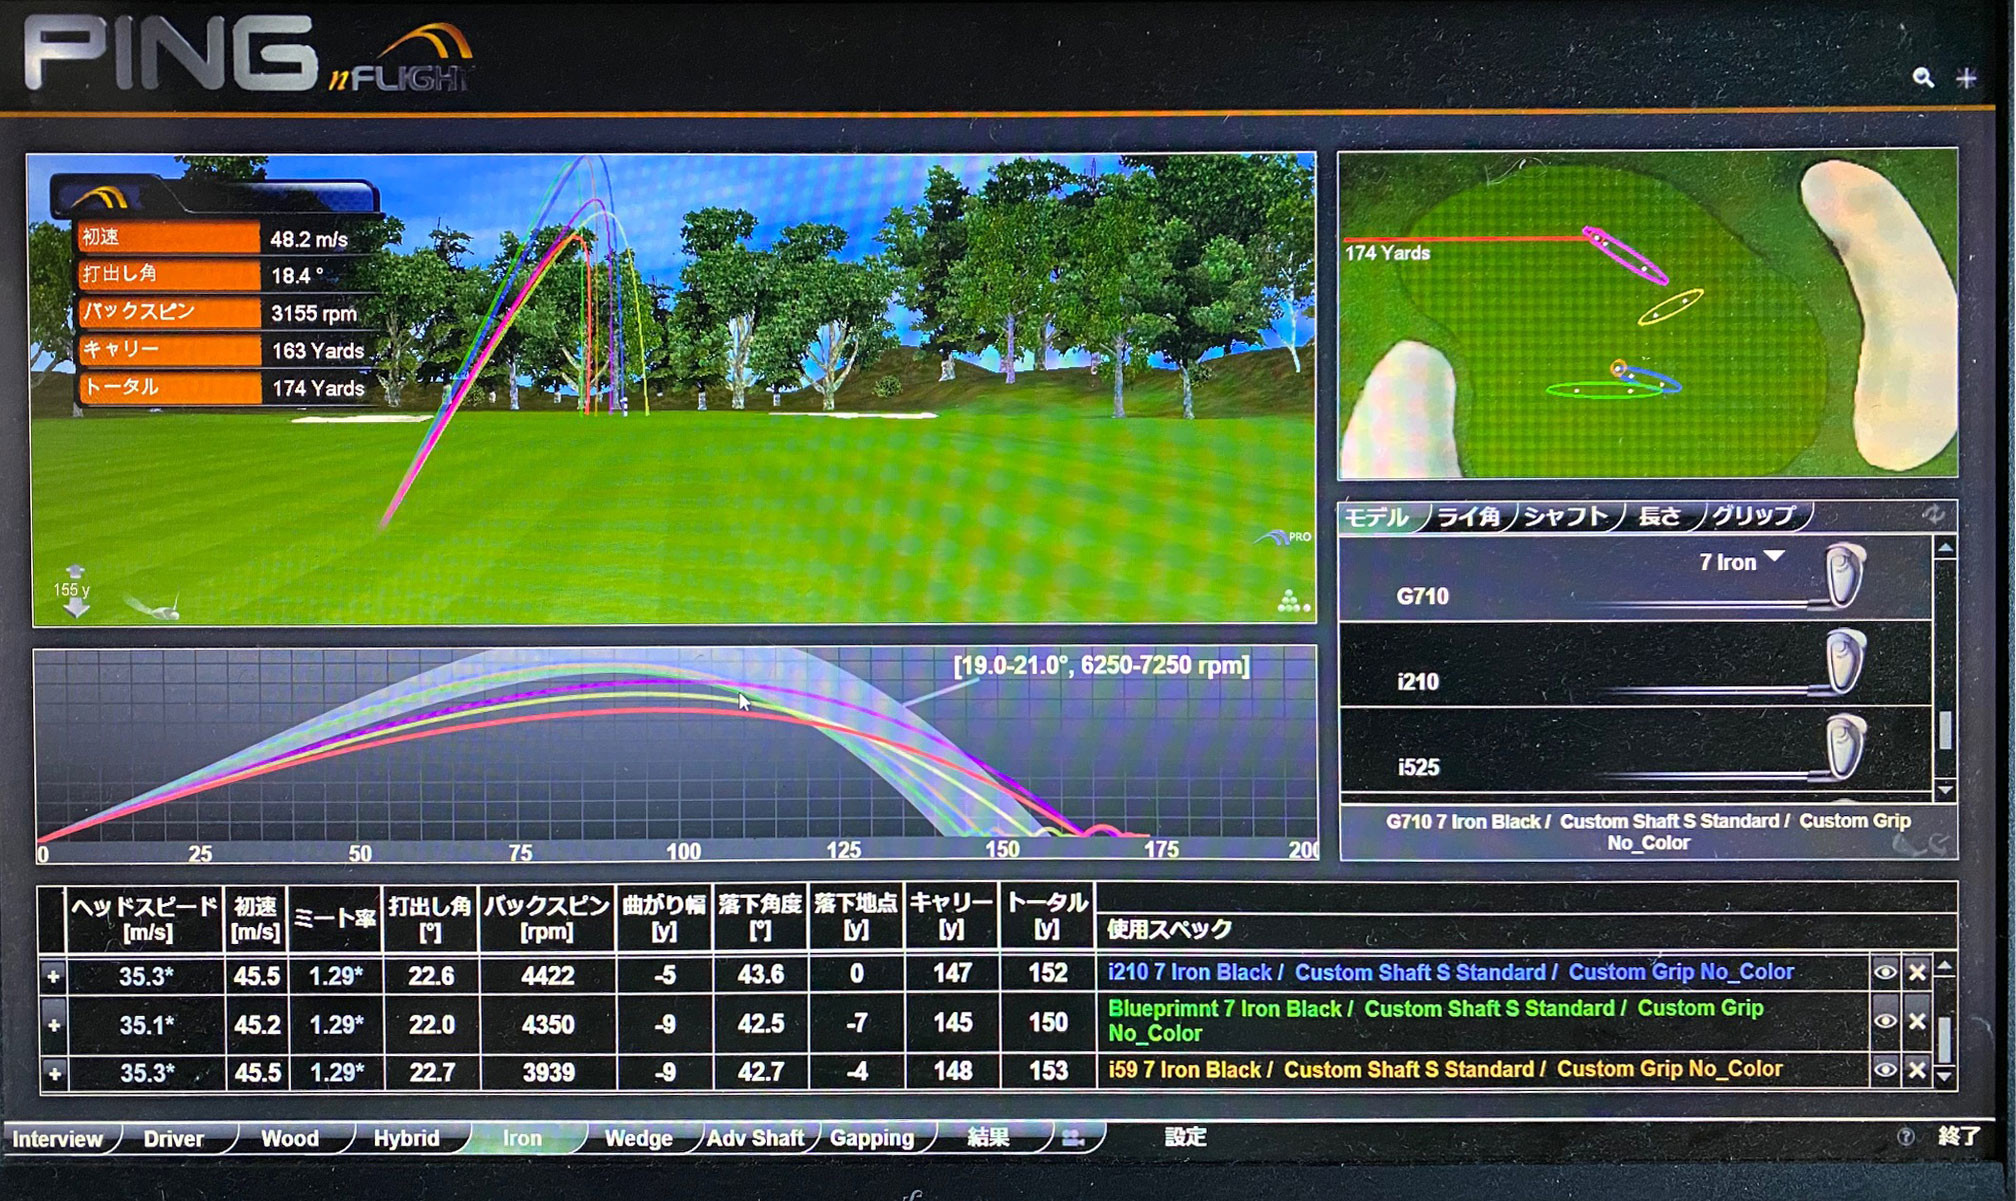Open the help question mark icon
This screenshot has width=2016, height=1201.
pyautogui.click(x=1905, y=1137)
